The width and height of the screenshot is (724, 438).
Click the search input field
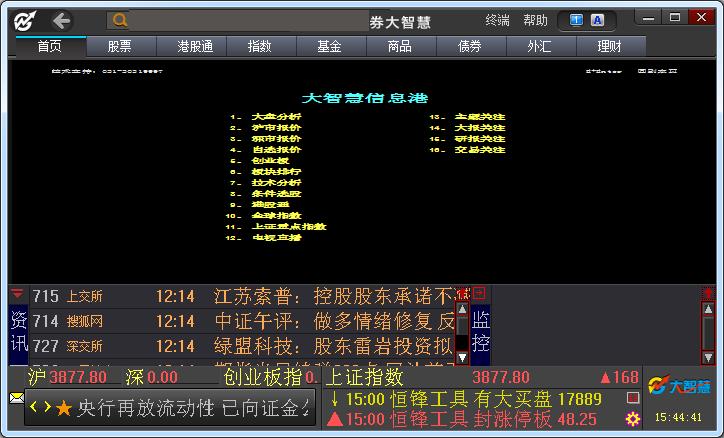click(250, 20)
